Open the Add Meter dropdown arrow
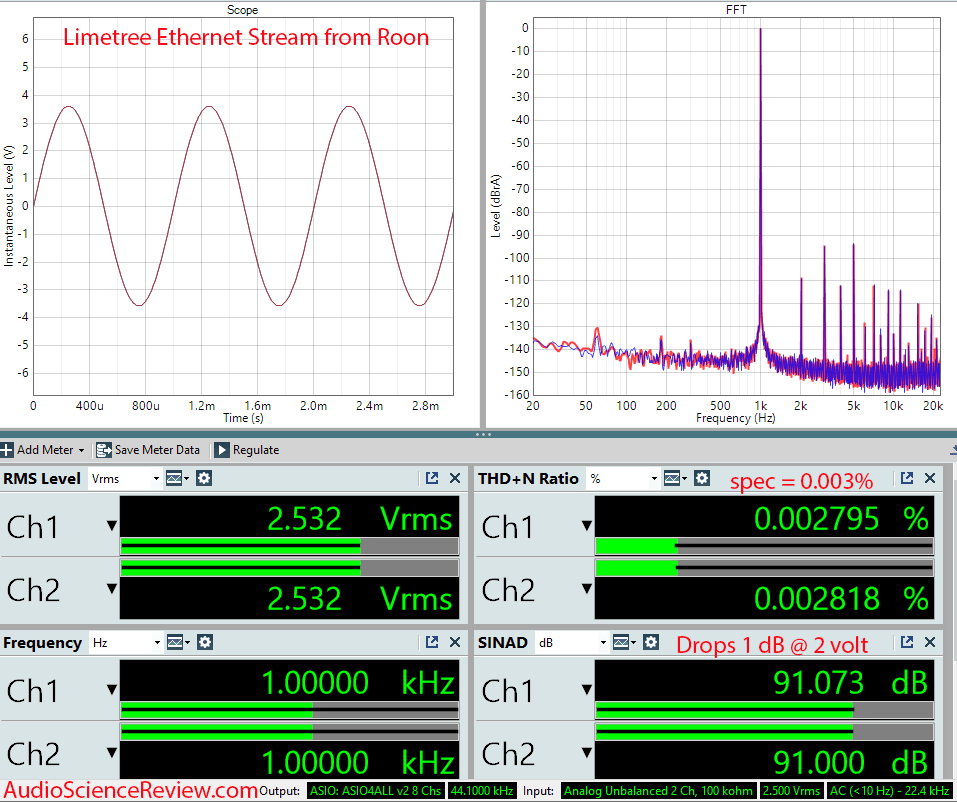957x802 pixels. pos(81,450)
